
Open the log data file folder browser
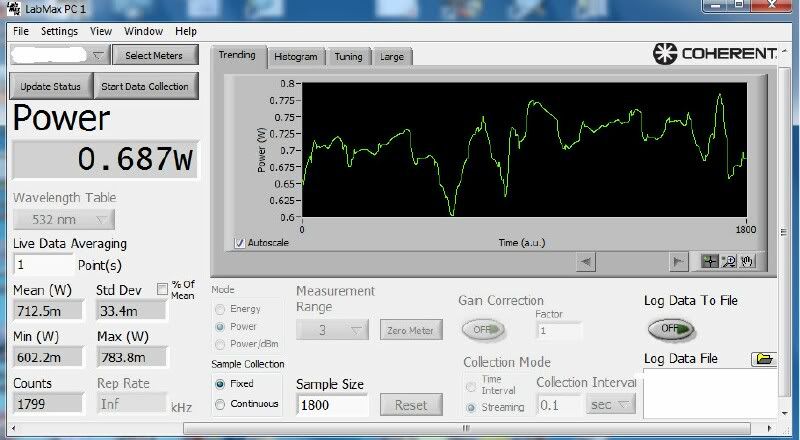click(x=764, y=359)
